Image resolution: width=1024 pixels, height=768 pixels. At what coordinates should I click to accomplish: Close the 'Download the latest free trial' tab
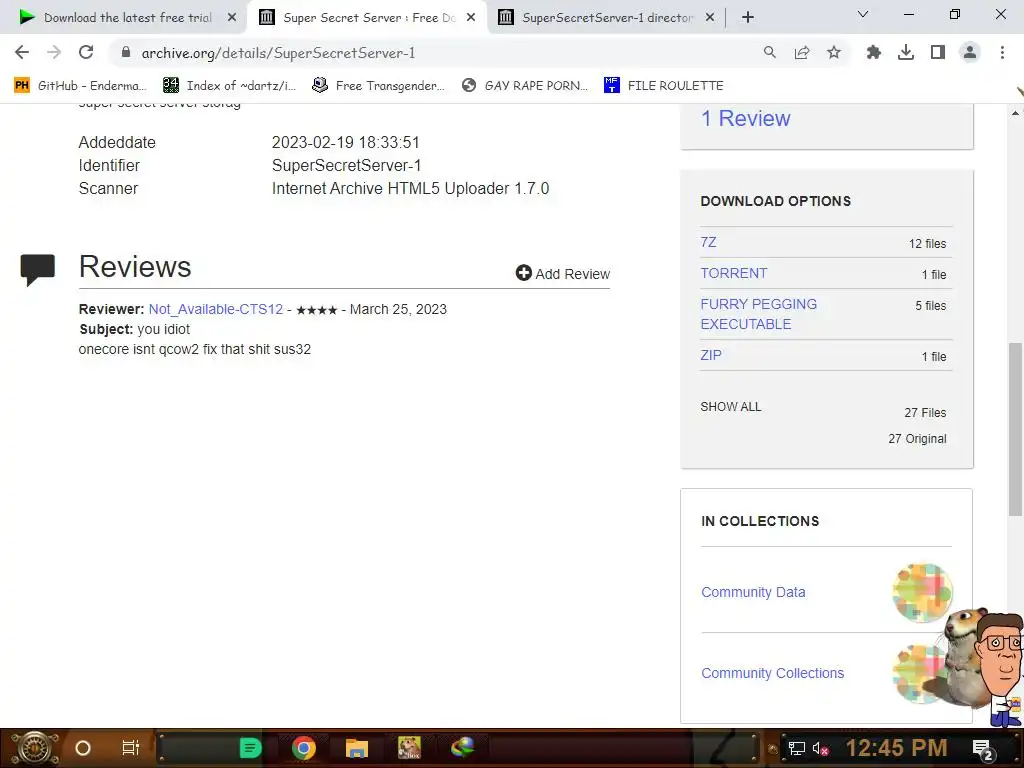click(x=232, y=18)
